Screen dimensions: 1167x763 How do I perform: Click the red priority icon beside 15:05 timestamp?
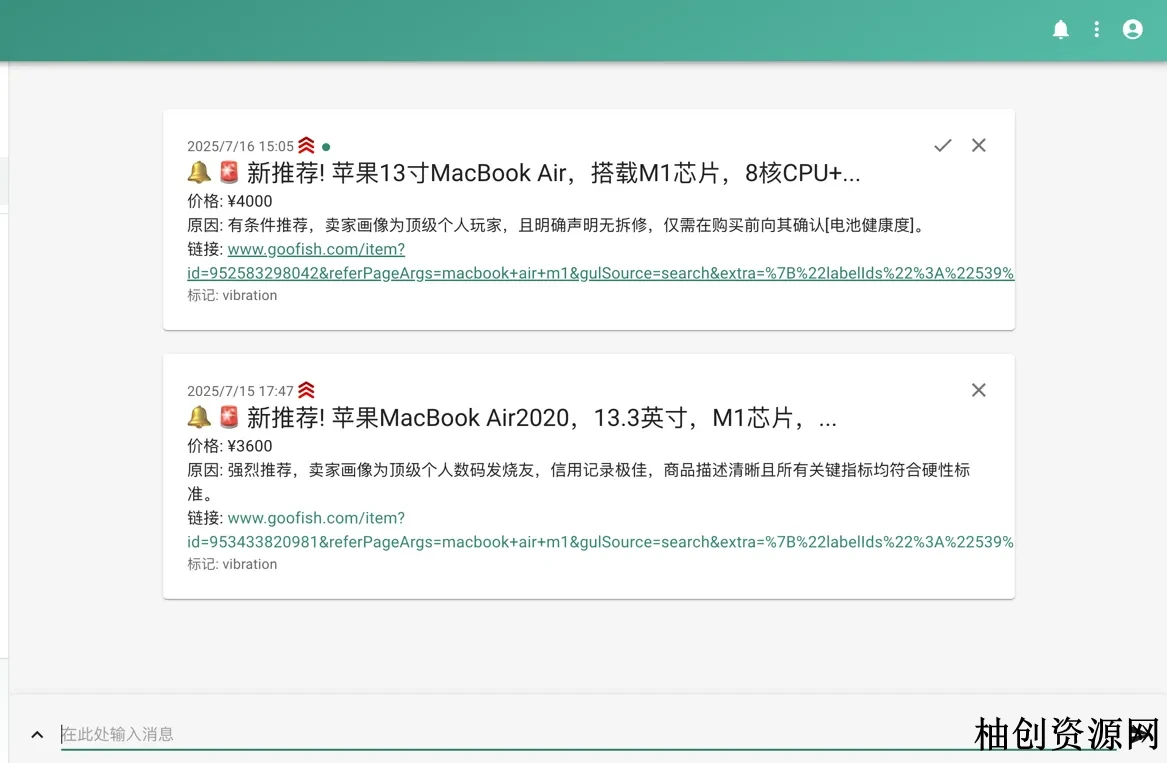307,146
